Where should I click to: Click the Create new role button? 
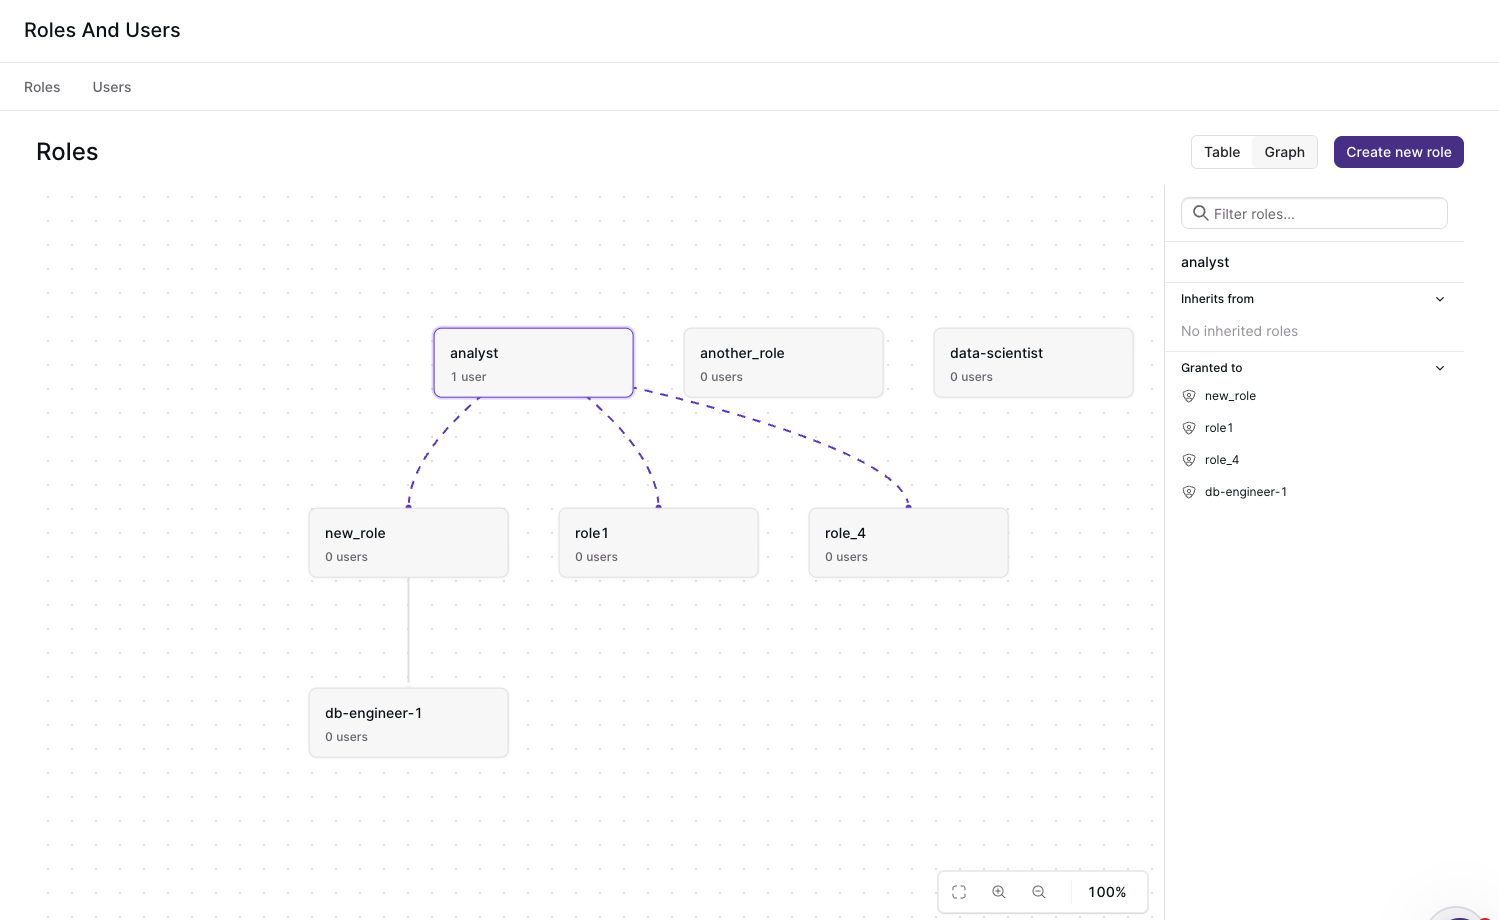point(1398,151)
